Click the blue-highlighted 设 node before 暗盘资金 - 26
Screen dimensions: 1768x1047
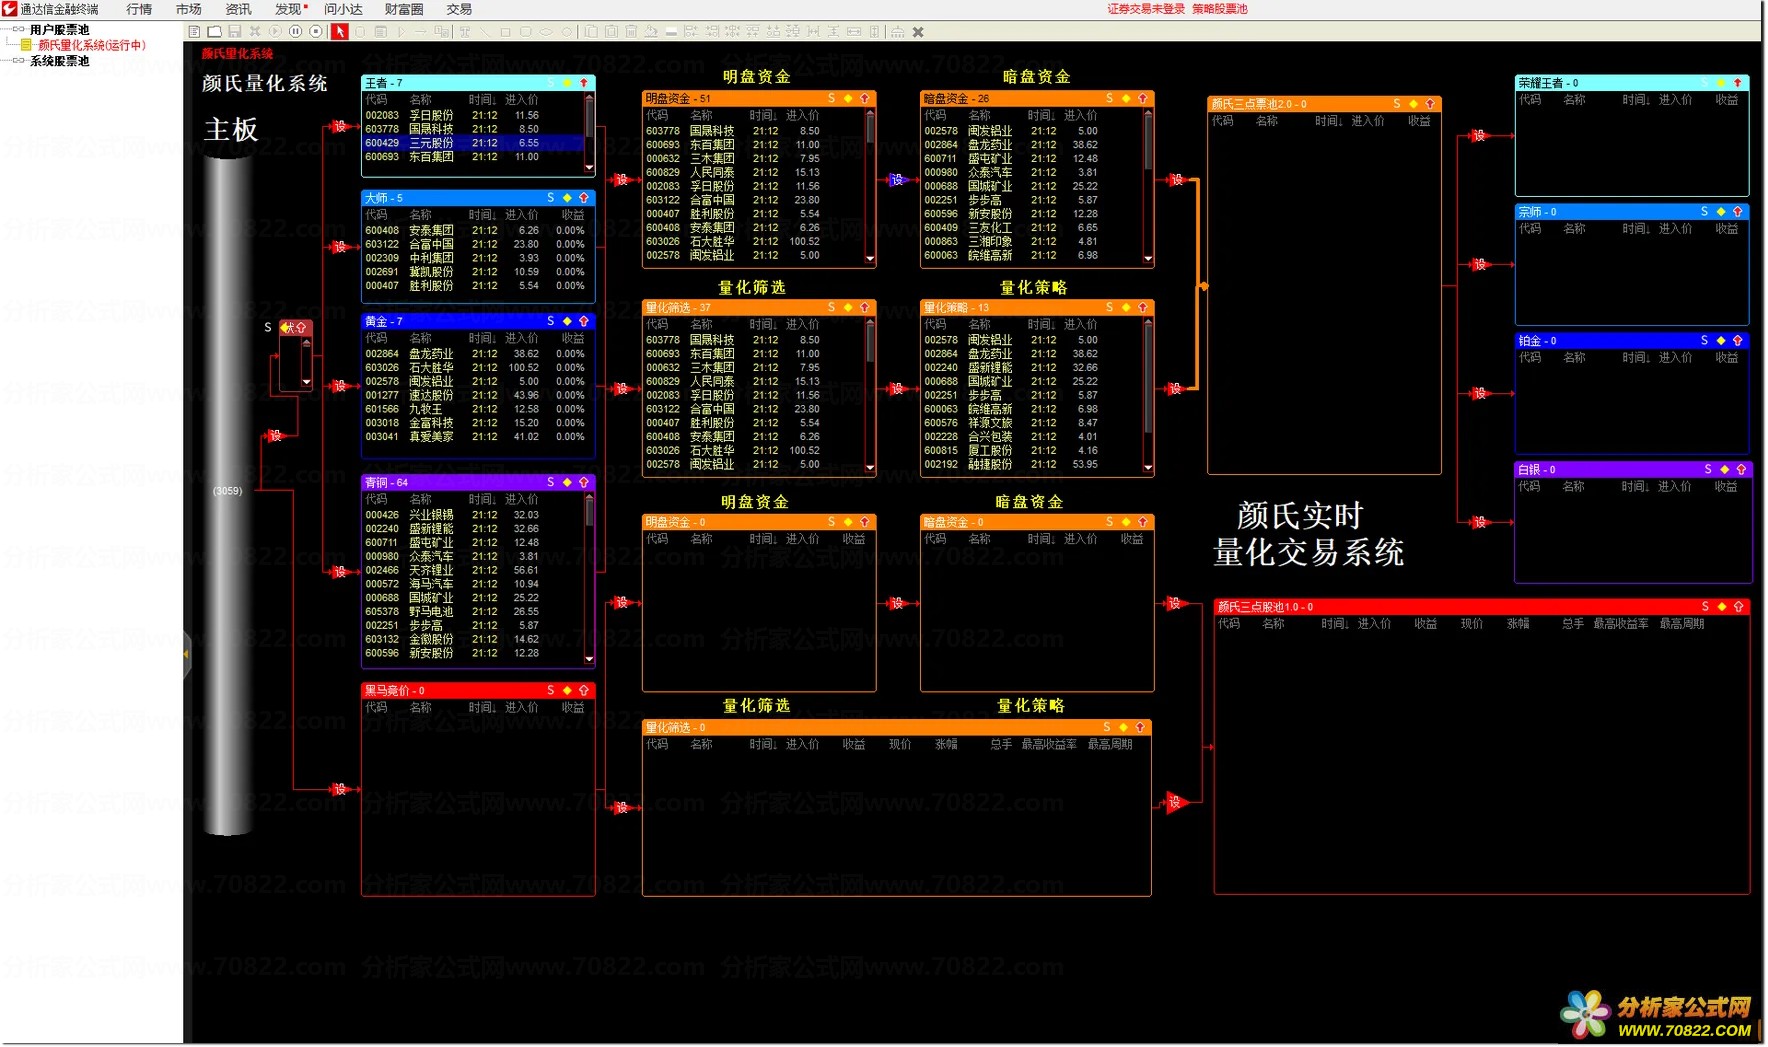[897, 180]
